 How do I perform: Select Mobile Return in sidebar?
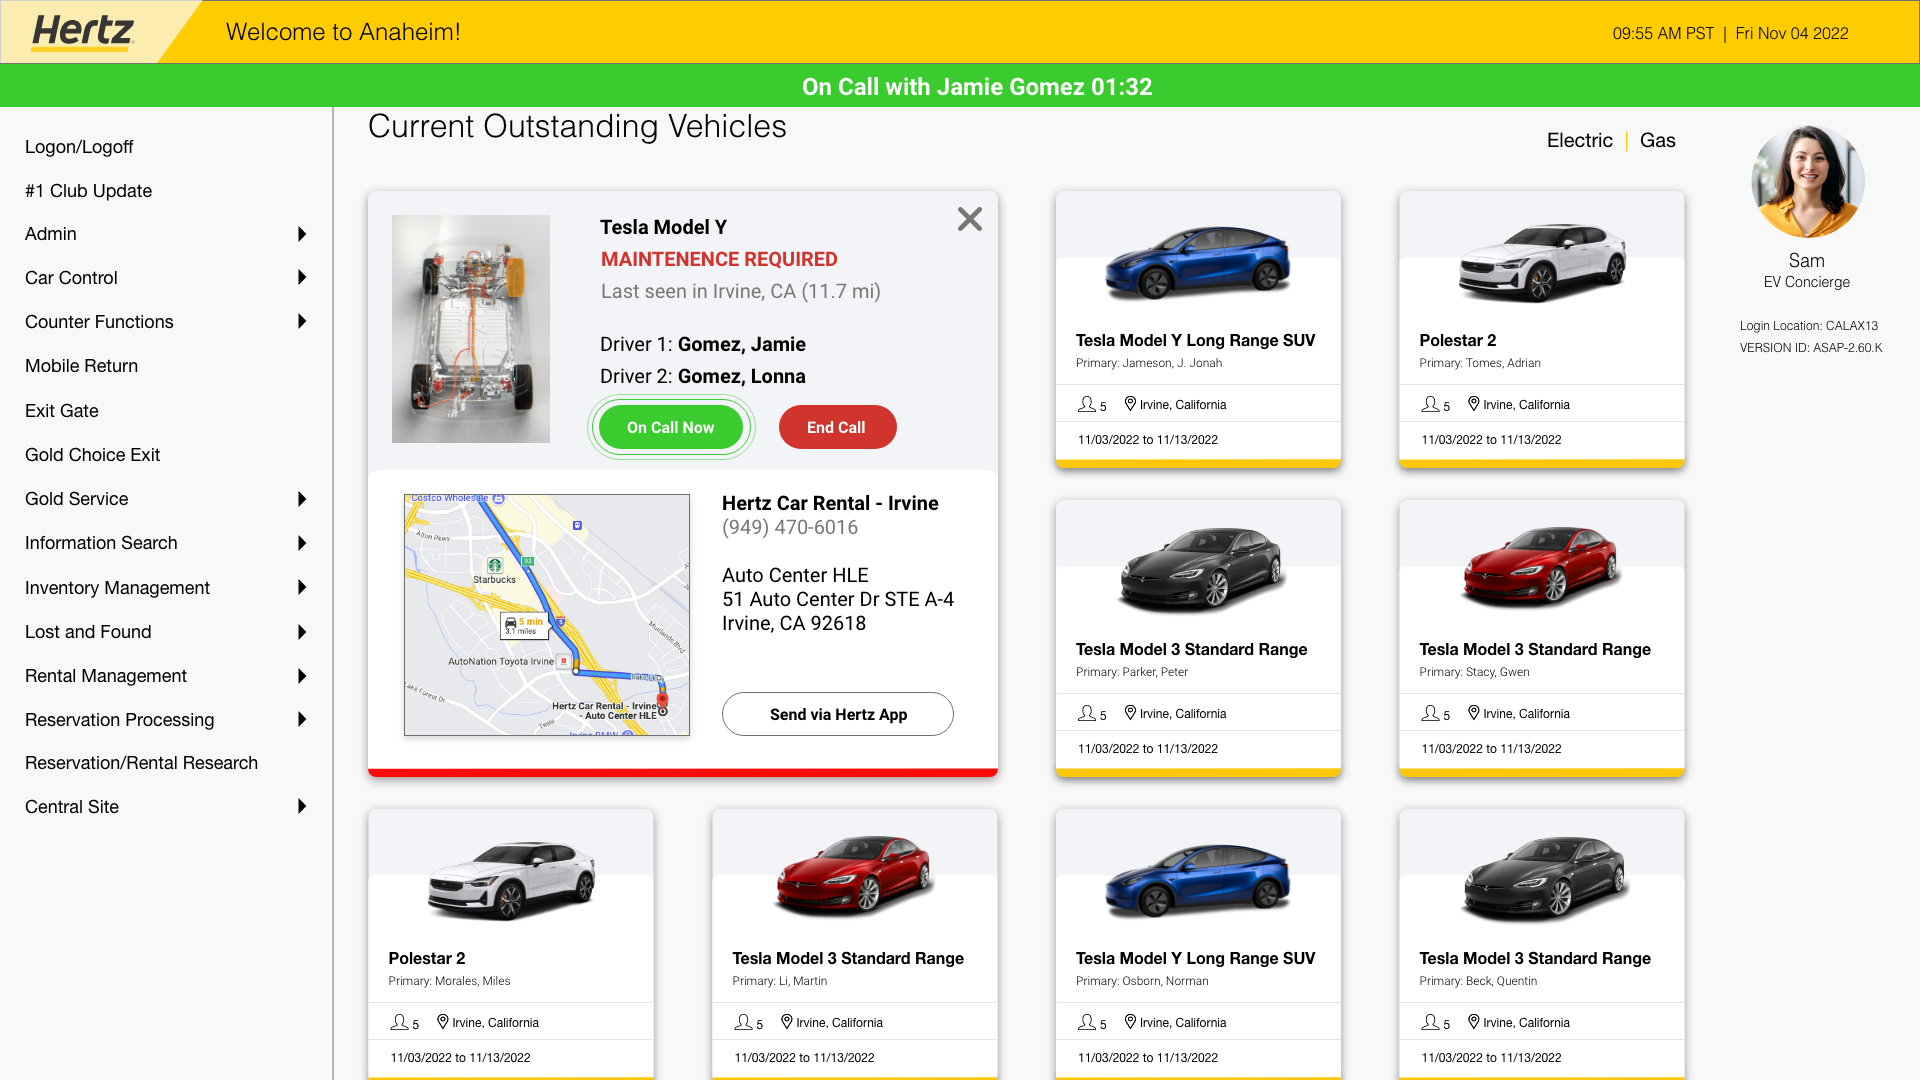[x=81, y=366]
